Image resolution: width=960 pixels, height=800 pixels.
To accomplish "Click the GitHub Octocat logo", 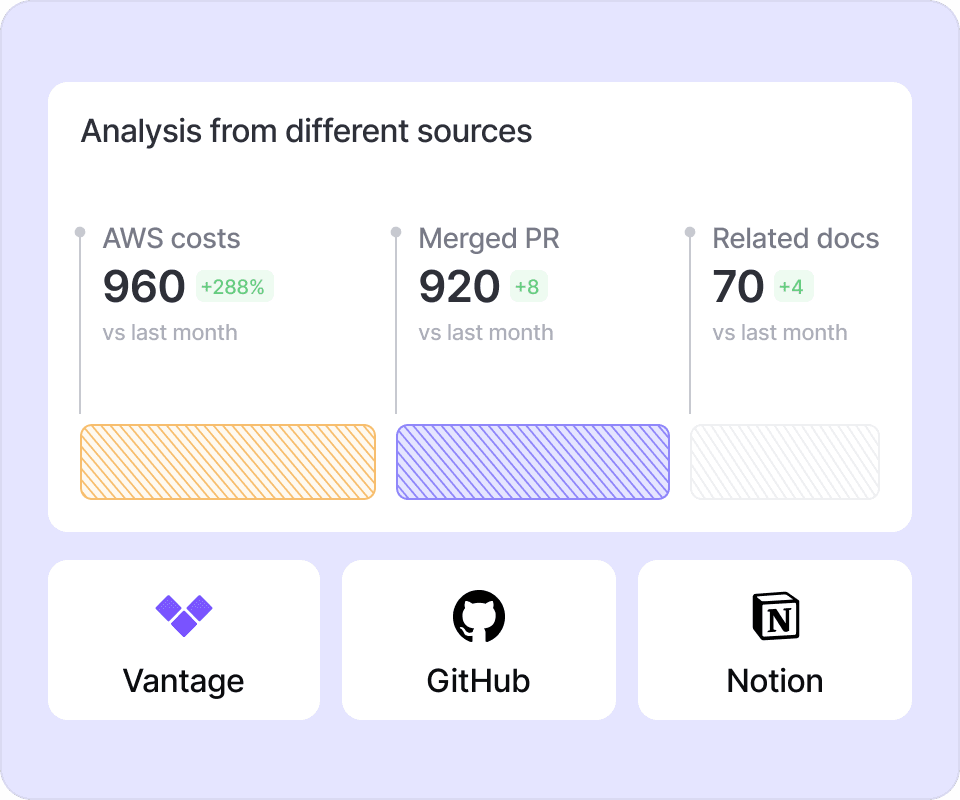I will (479, 615).
